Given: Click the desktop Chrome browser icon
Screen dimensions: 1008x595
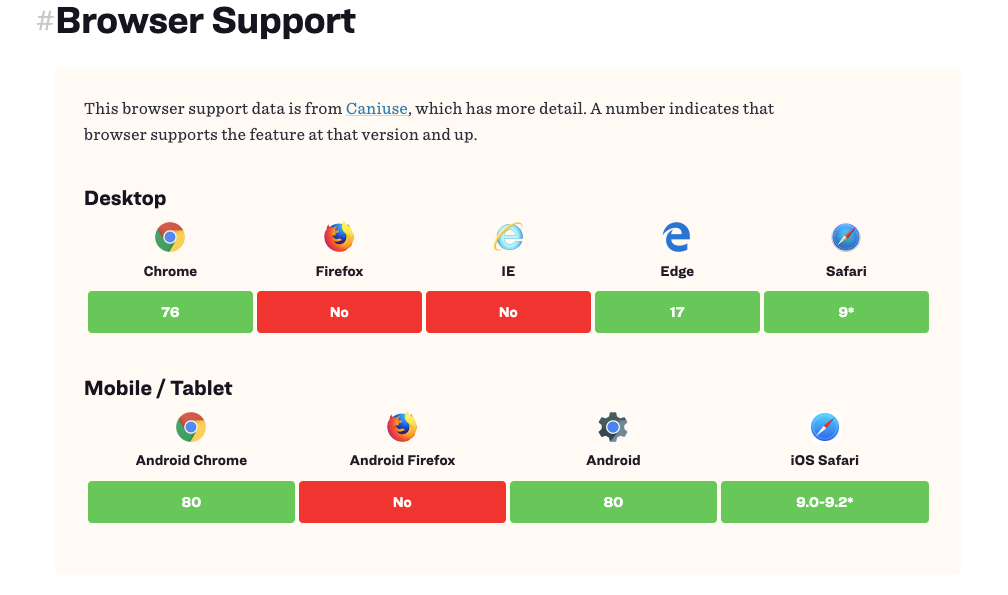Looking at the screenshot, I should point(170,237).
